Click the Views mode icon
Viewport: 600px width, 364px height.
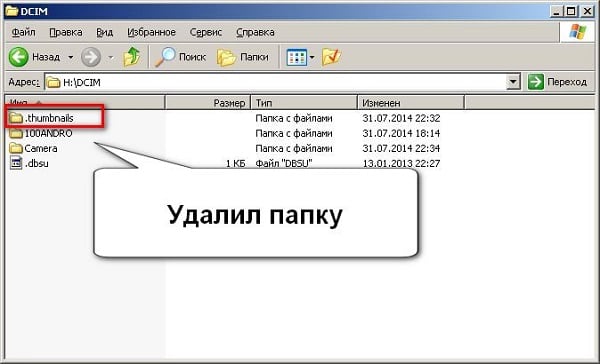click(x=297, y=57)
